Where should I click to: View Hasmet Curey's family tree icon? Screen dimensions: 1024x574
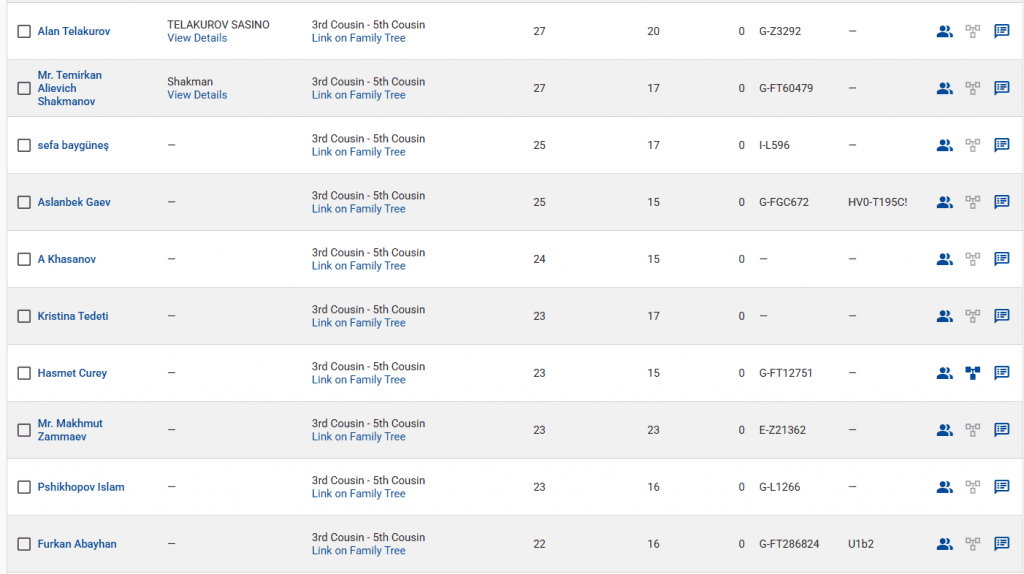click(x=973, y=373)
